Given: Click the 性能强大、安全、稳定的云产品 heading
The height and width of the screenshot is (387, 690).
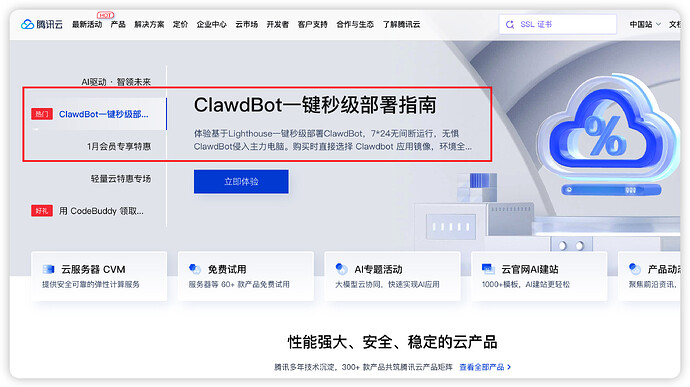Looking at the screenshot, I should [x=393, y=342].
